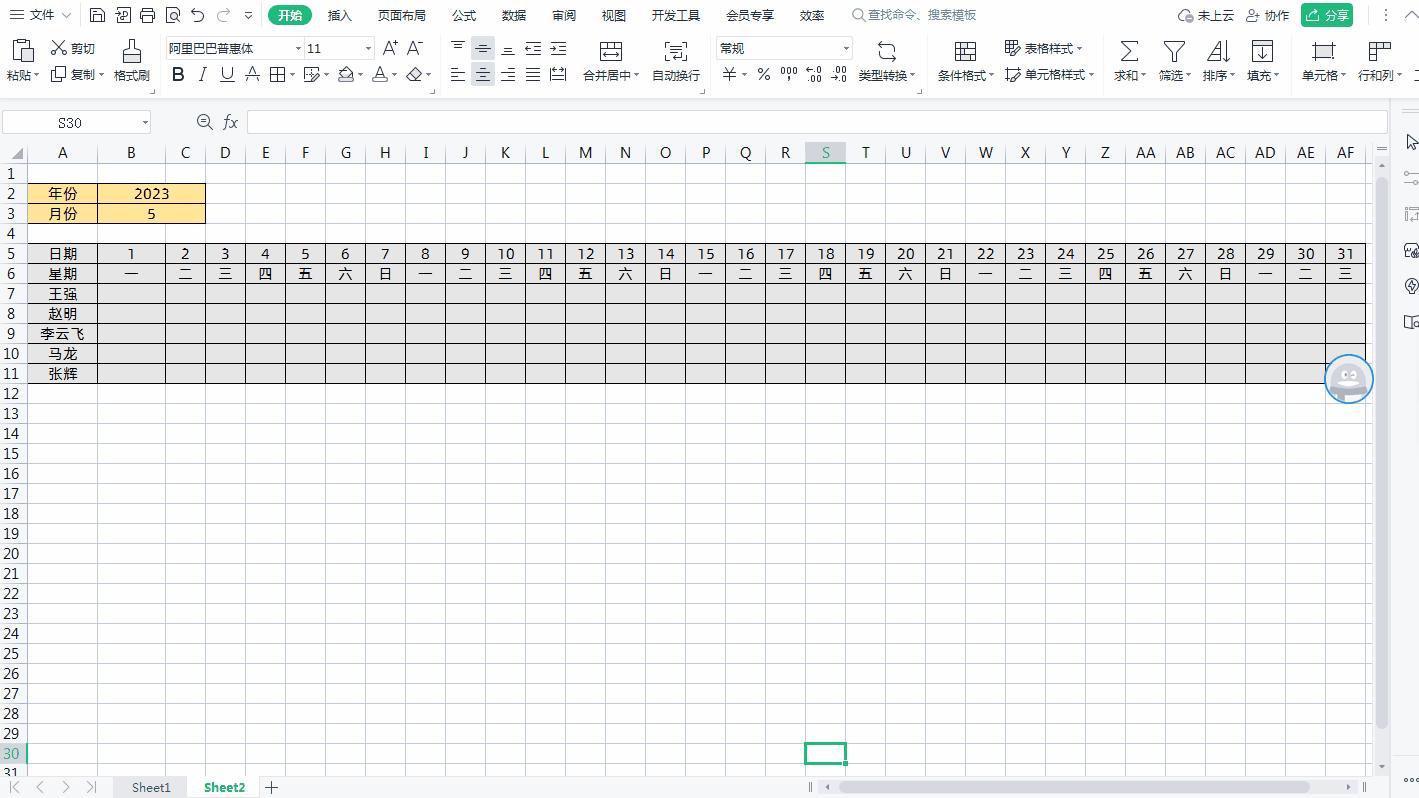Image resolution: width=1419 pixels, height=798 pixels.
Task: Apply thousands separator (000) style
Action: click(789, 74)
